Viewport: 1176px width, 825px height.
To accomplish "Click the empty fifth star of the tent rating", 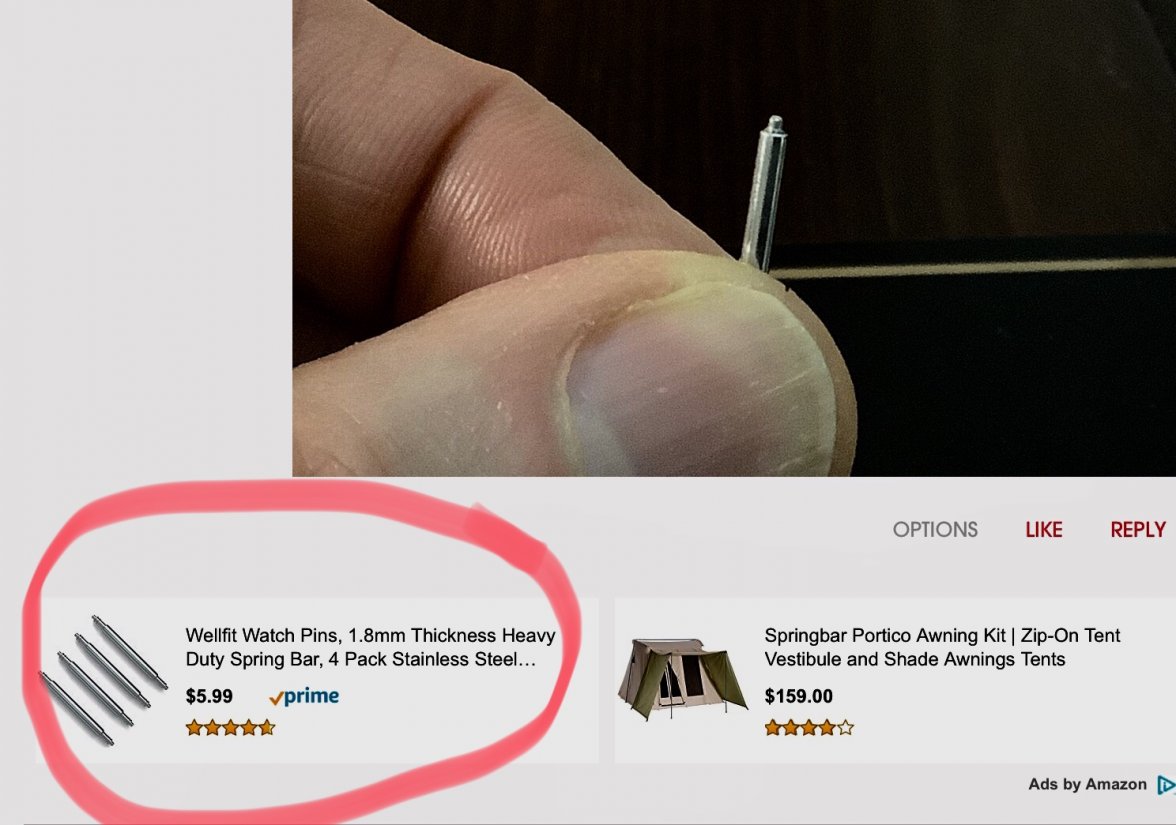I will pyautogui.click(x=846, y=728).
